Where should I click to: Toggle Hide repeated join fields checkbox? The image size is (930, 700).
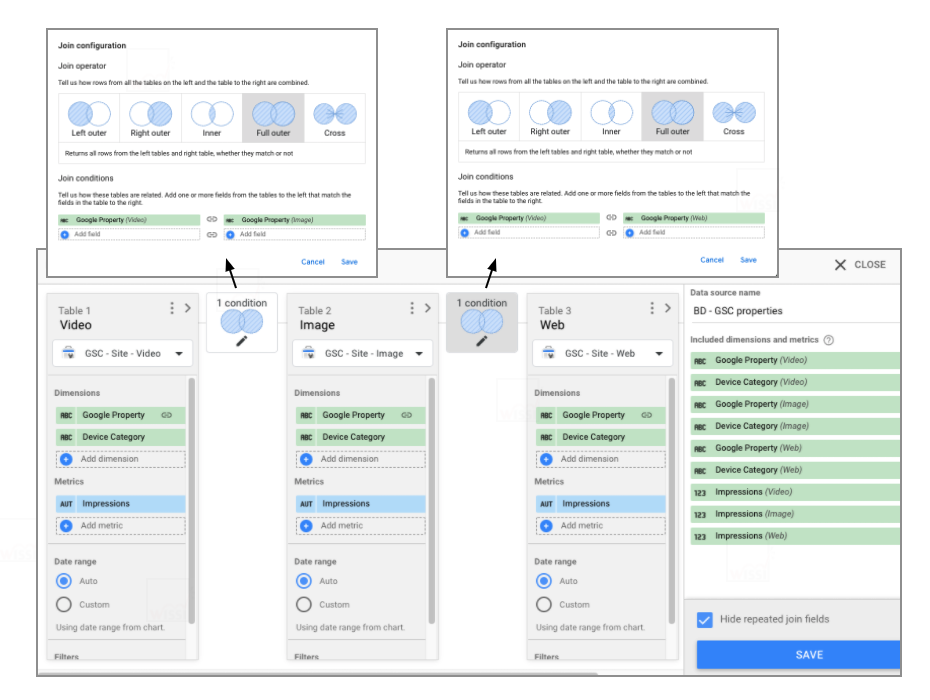tap(705, 620)
